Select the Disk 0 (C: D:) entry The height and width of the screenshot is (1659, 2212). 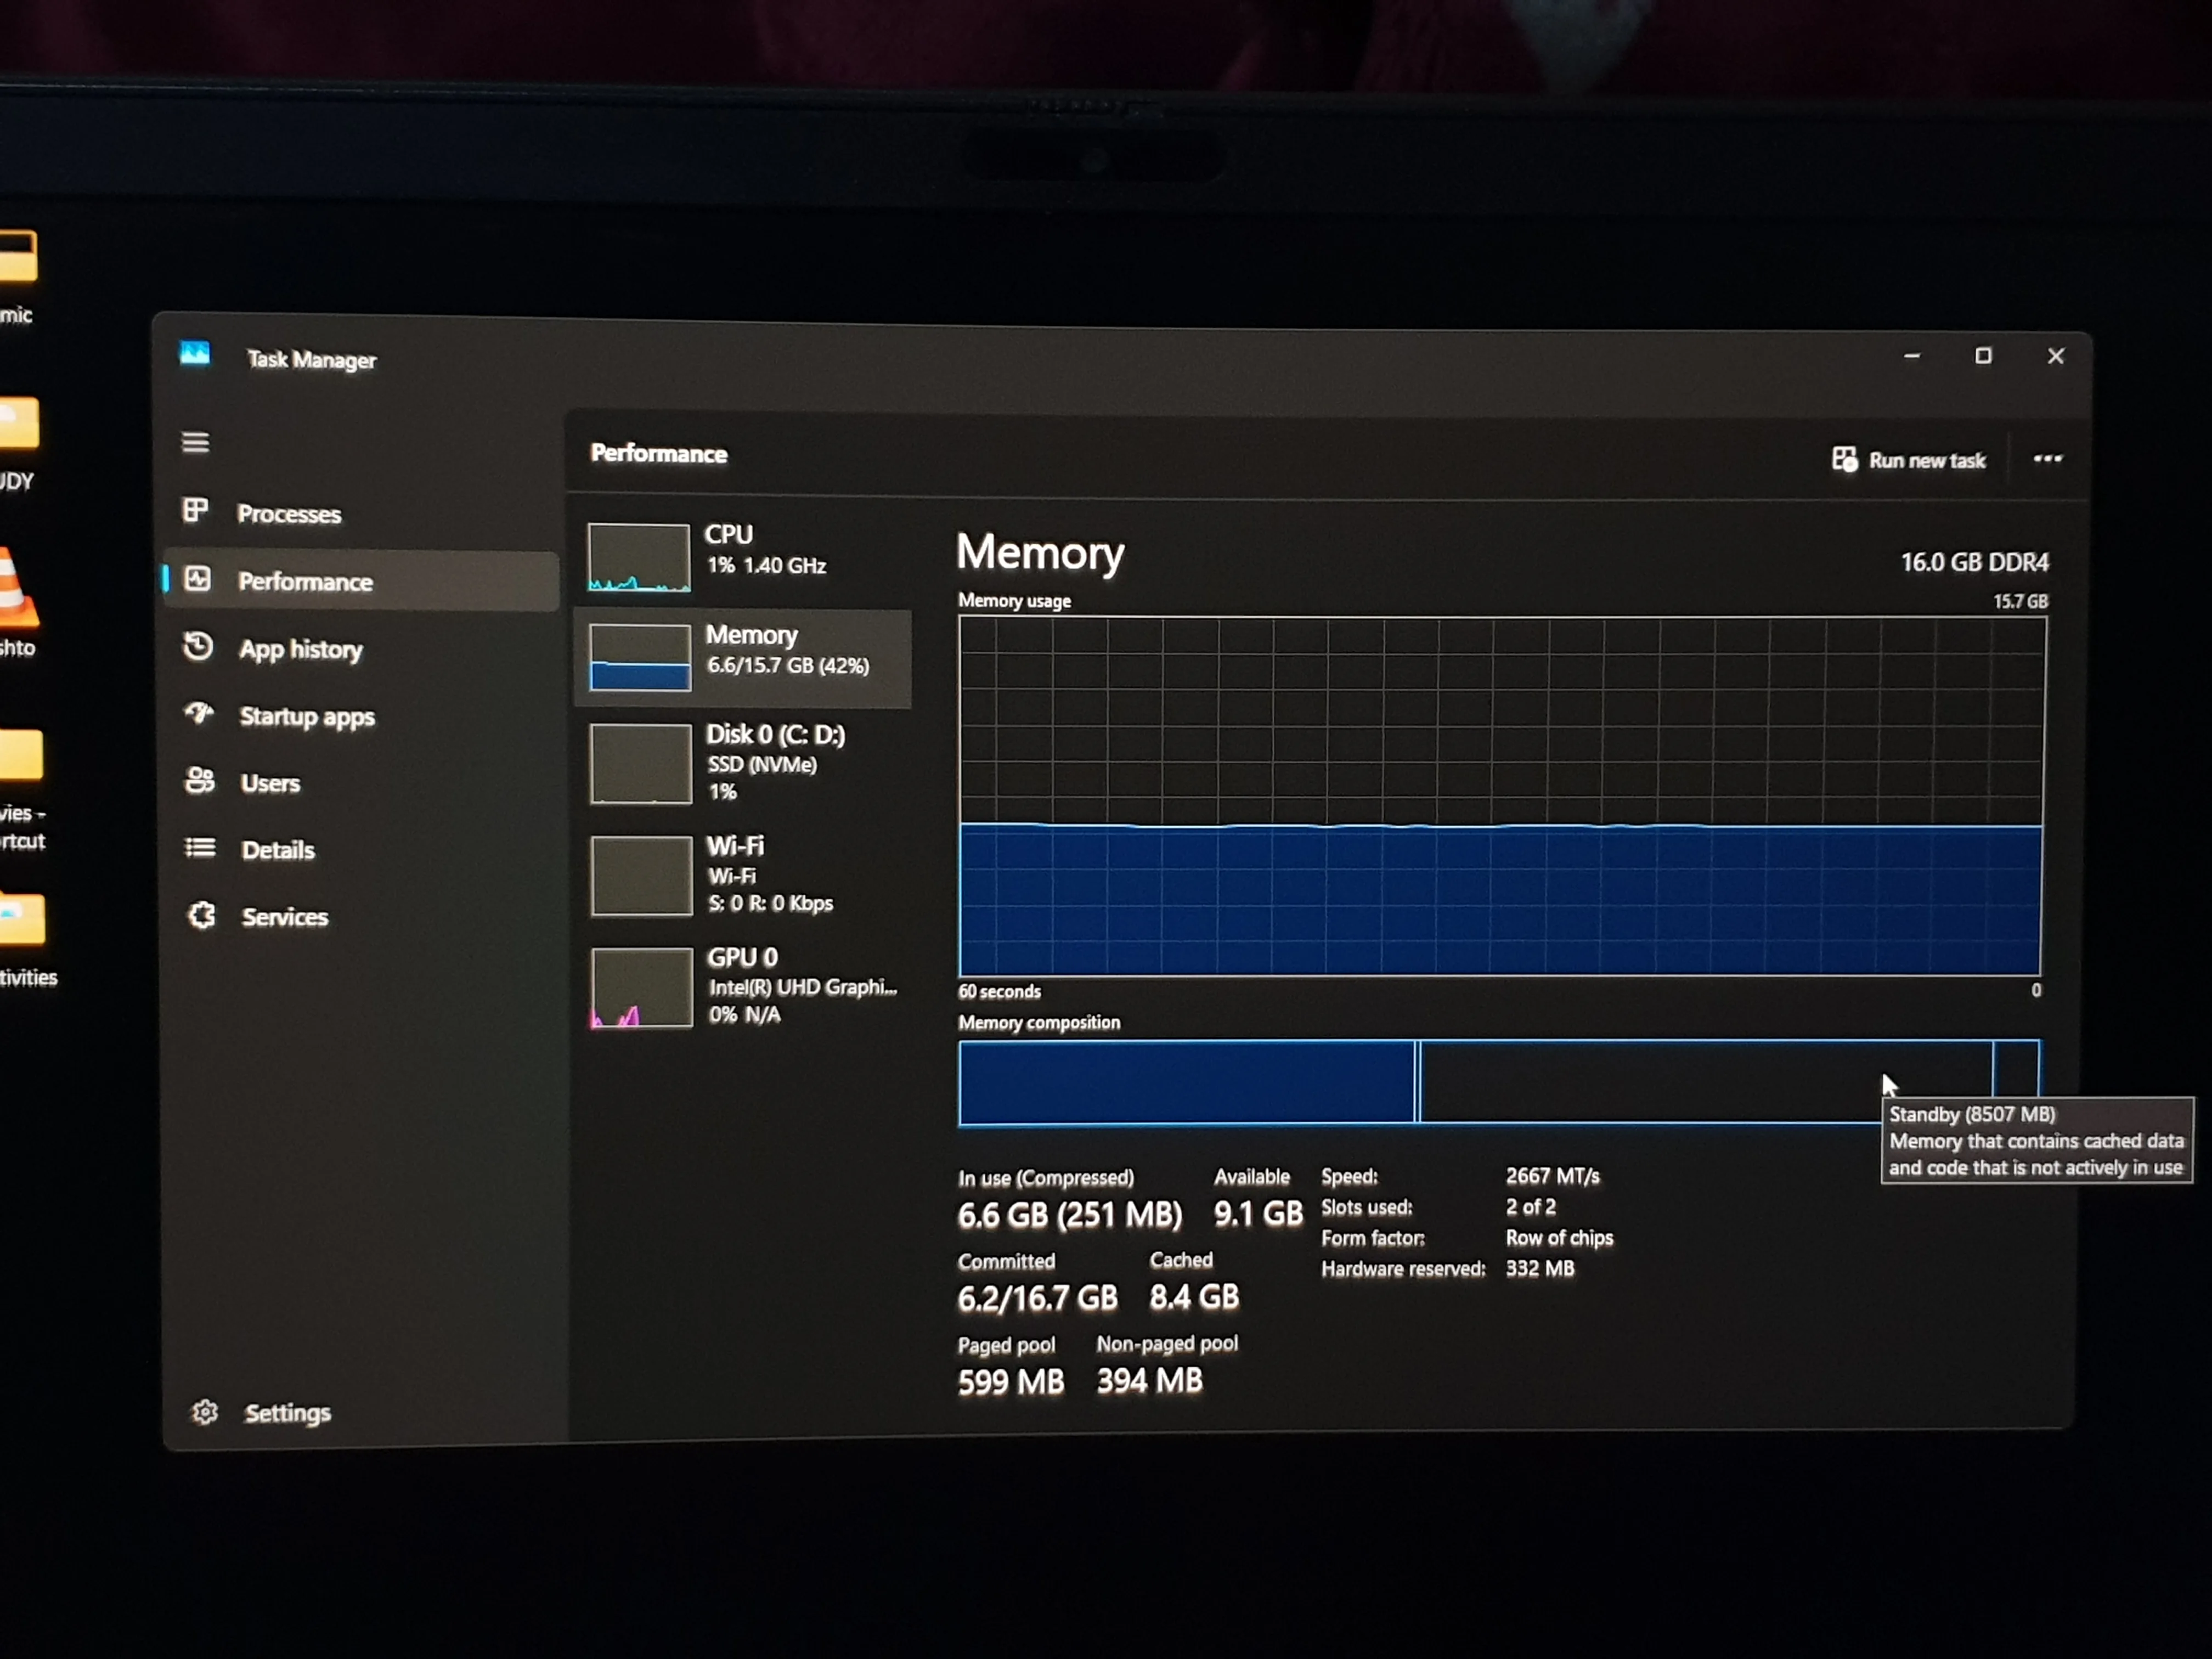coord(744,764)
